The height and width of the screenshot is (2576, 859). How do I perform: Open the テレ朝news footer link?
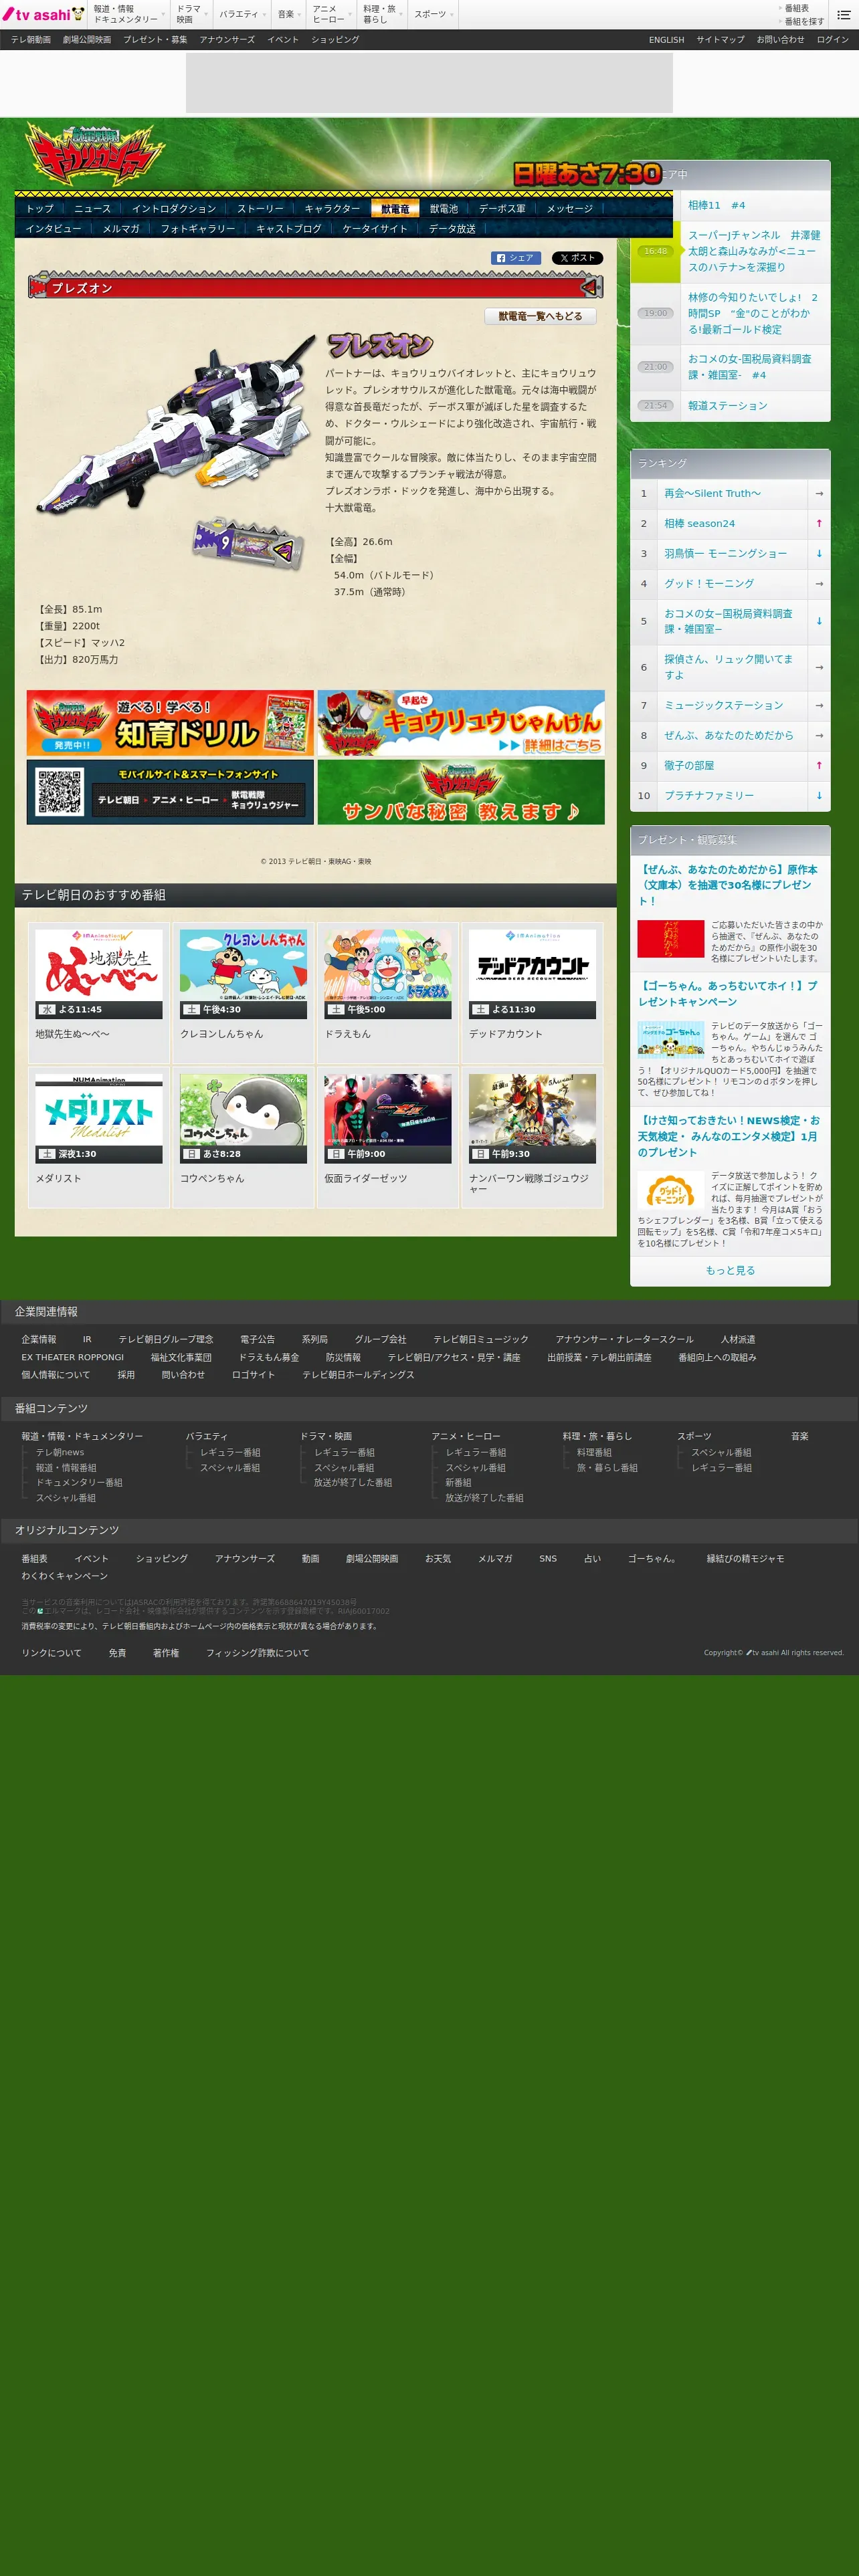point(60,1452)
